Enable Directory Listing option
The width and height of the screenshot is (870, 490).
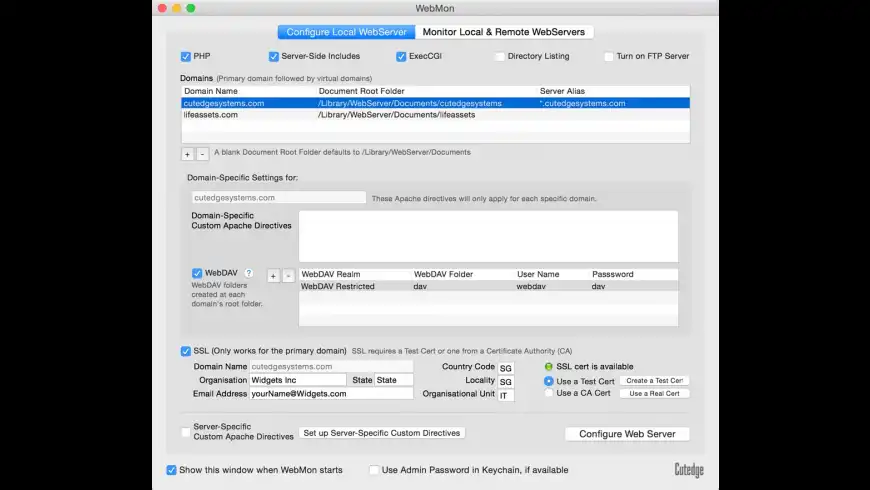(500, 56)
